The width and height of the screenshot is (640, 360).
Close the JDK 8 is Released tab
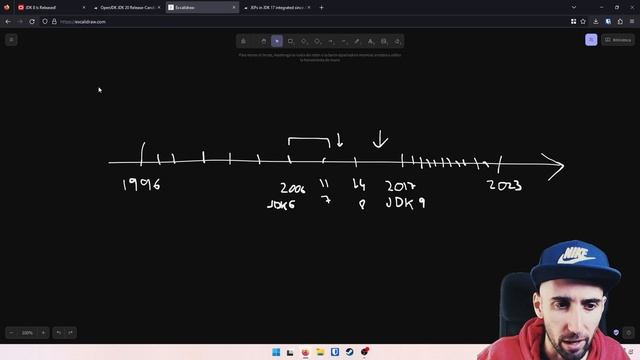coord(84,7)
